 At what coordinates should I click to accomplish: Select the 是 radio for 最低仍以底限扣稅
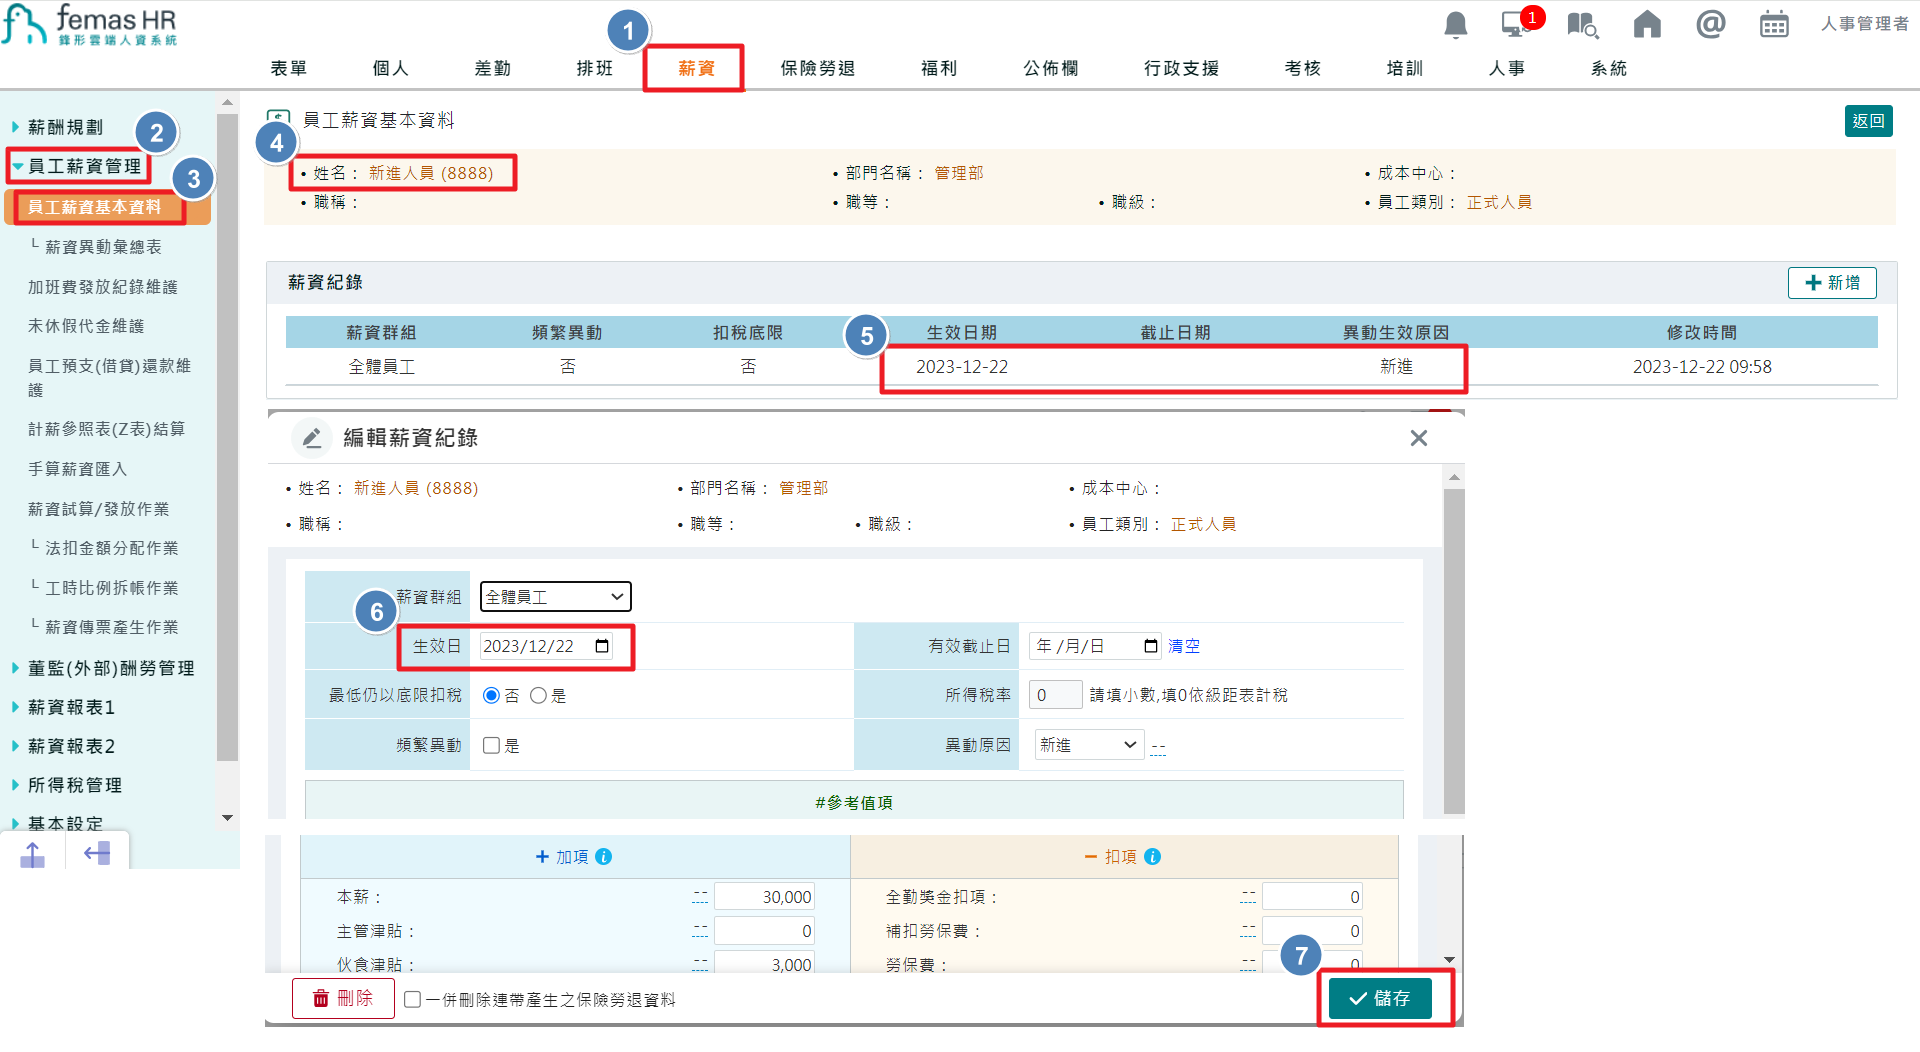(538, 695)
